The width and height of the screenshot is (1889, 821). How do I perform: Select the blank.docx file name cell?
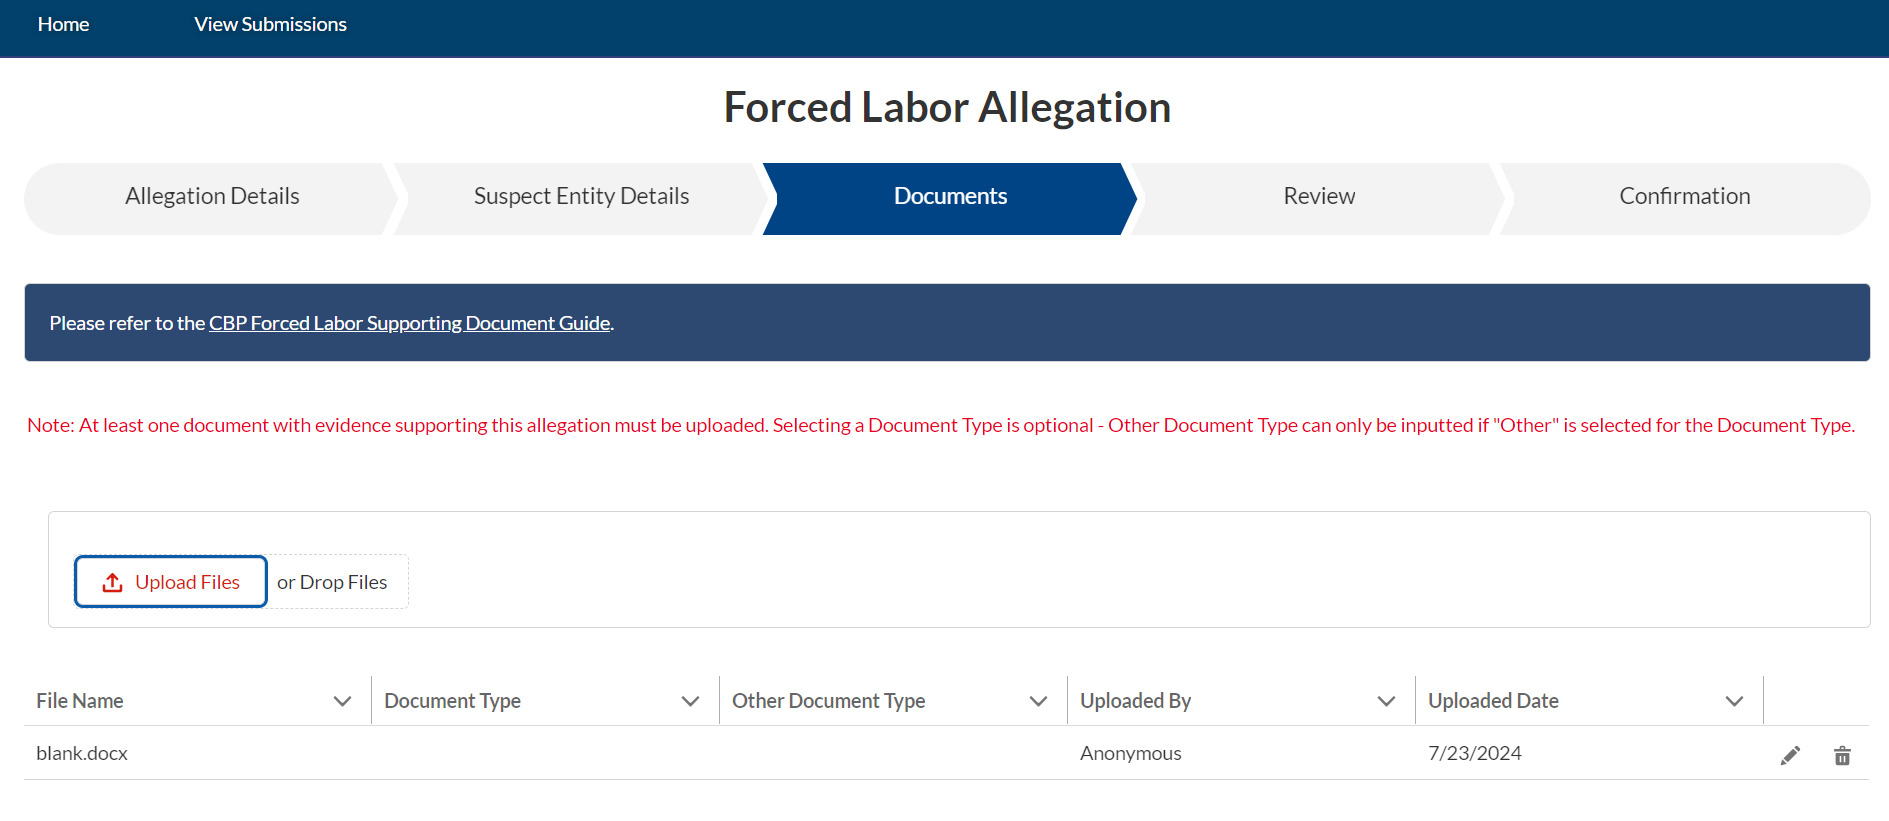pos(82,753)
